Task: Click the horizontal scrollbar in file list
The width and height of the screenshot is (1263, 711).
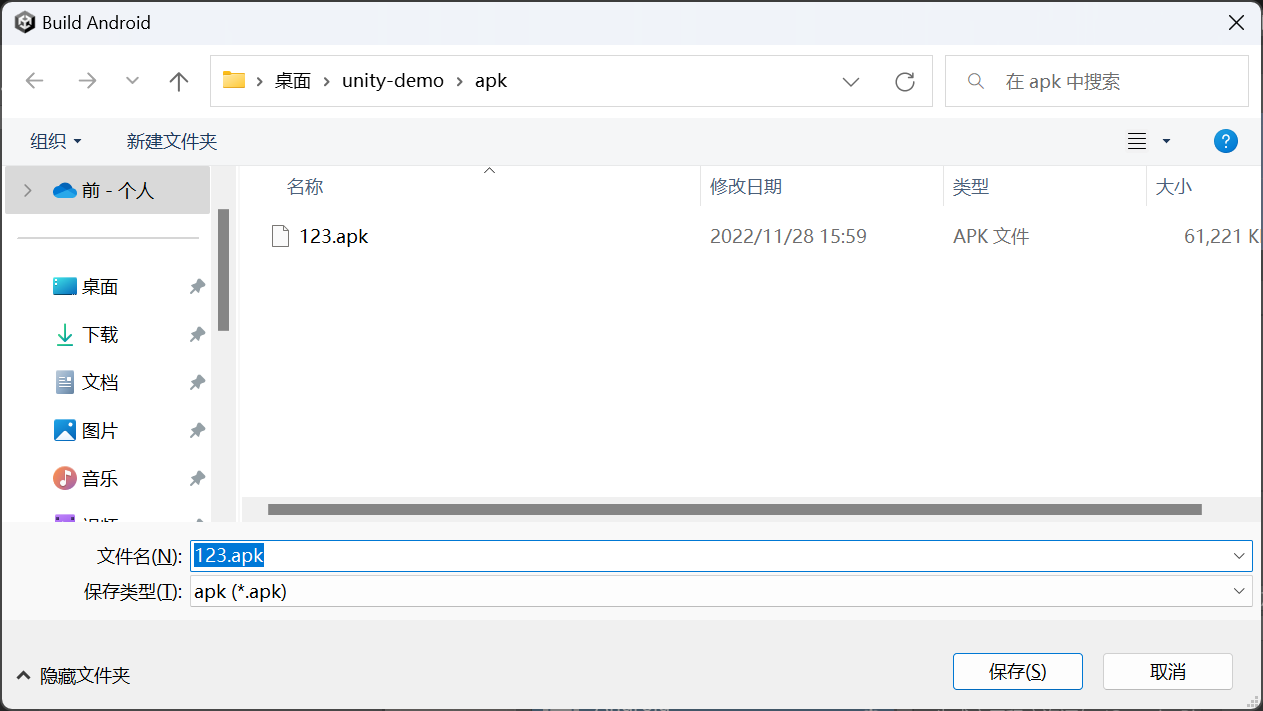Action: click(x=734, y=510)
